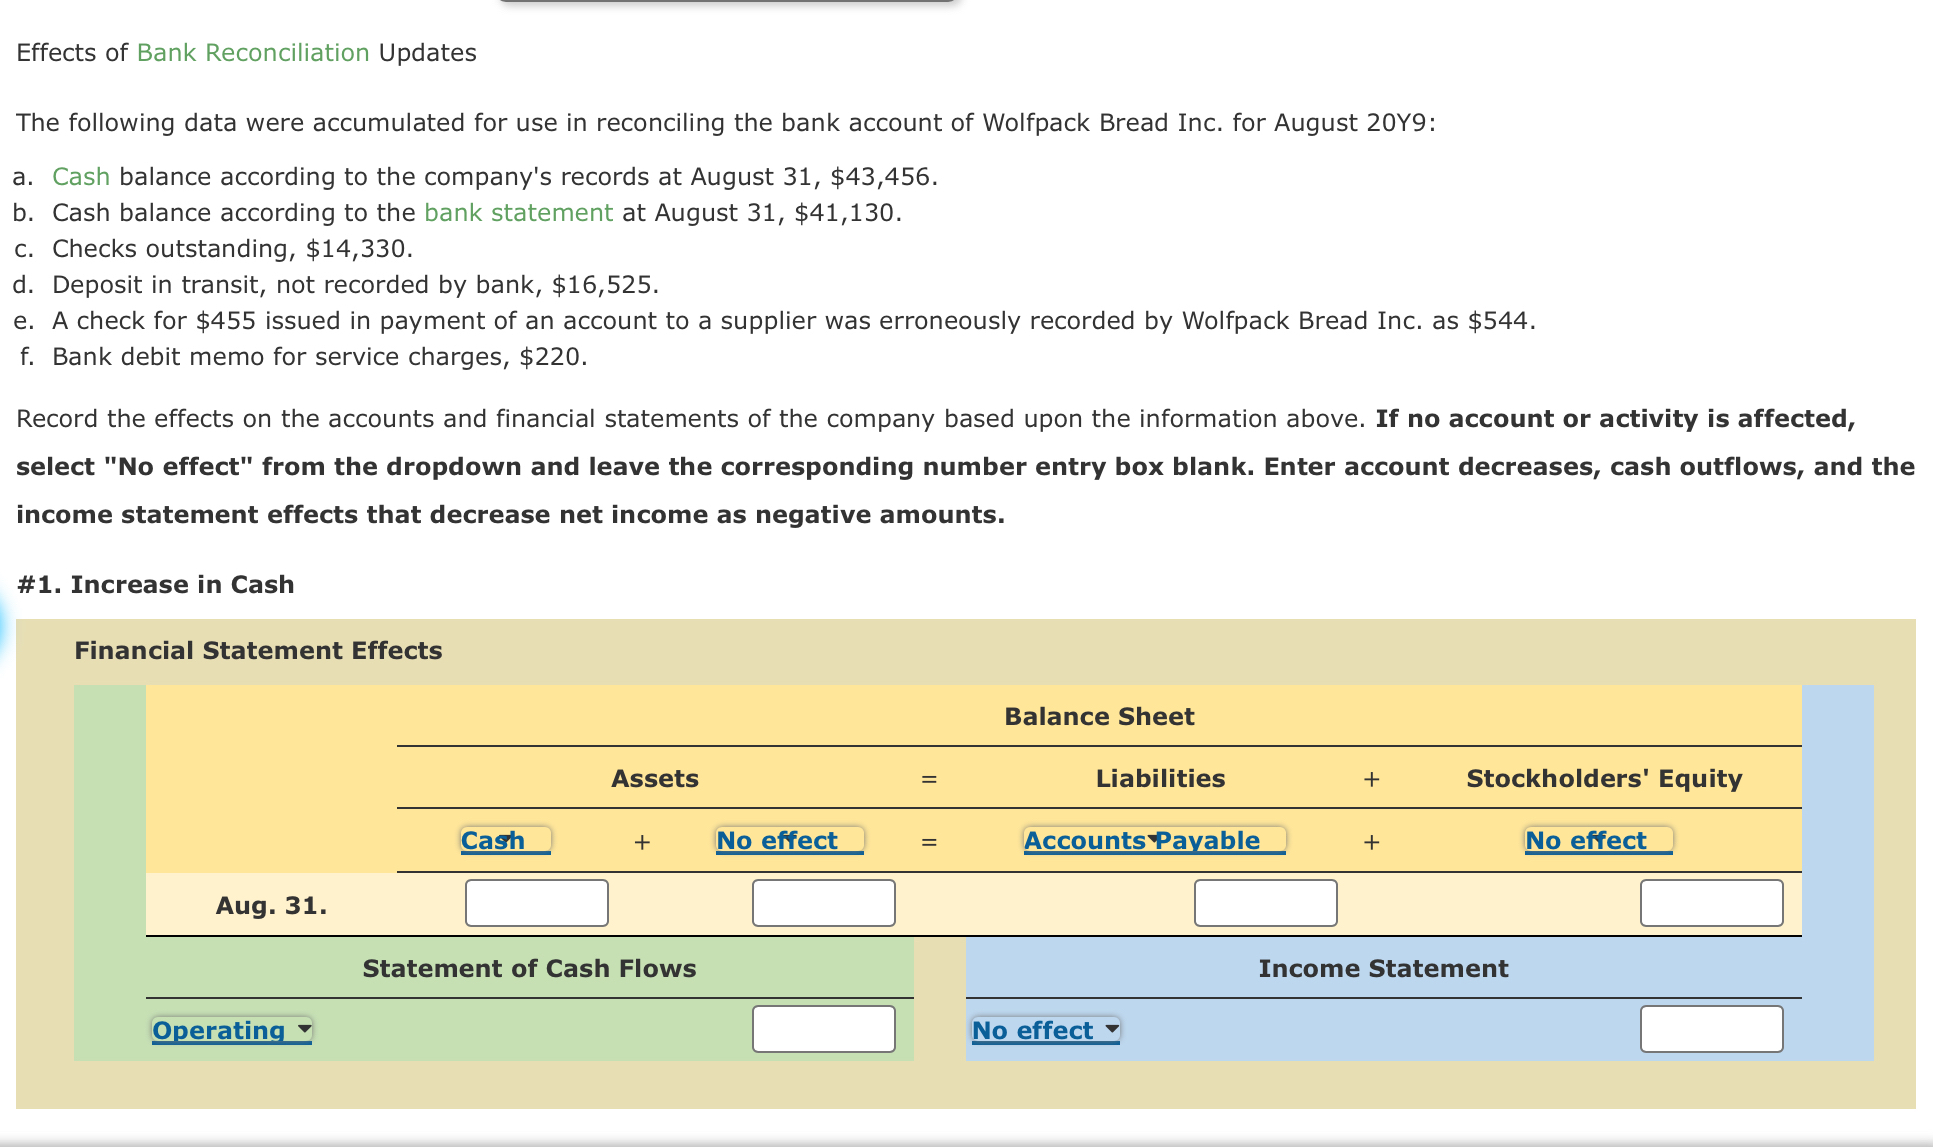Open the "bank statement" link in item b

coord(517,212)
